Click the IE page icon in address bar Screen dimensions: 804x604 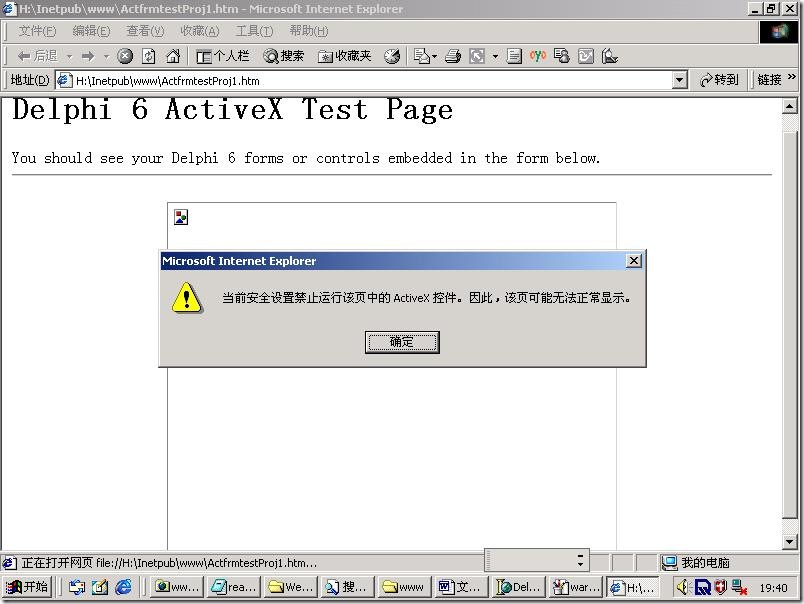64,80
